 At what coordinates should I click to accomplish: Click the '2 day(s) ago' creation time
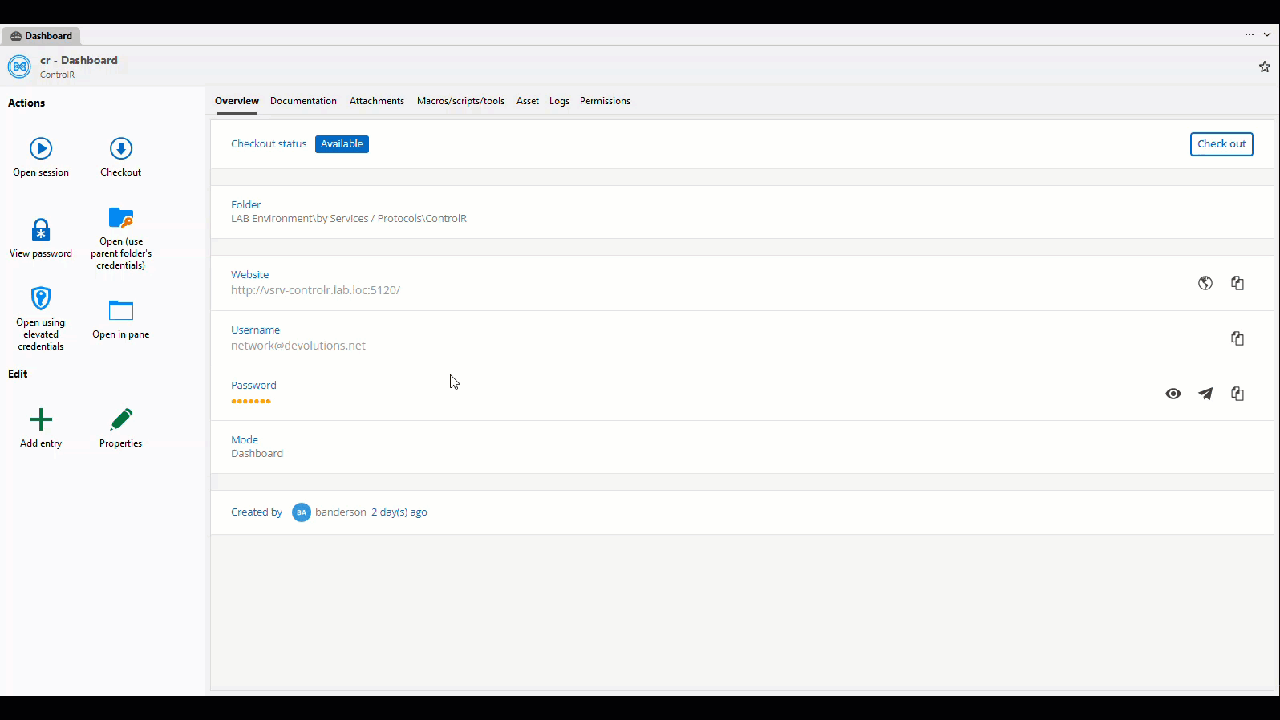399,512
